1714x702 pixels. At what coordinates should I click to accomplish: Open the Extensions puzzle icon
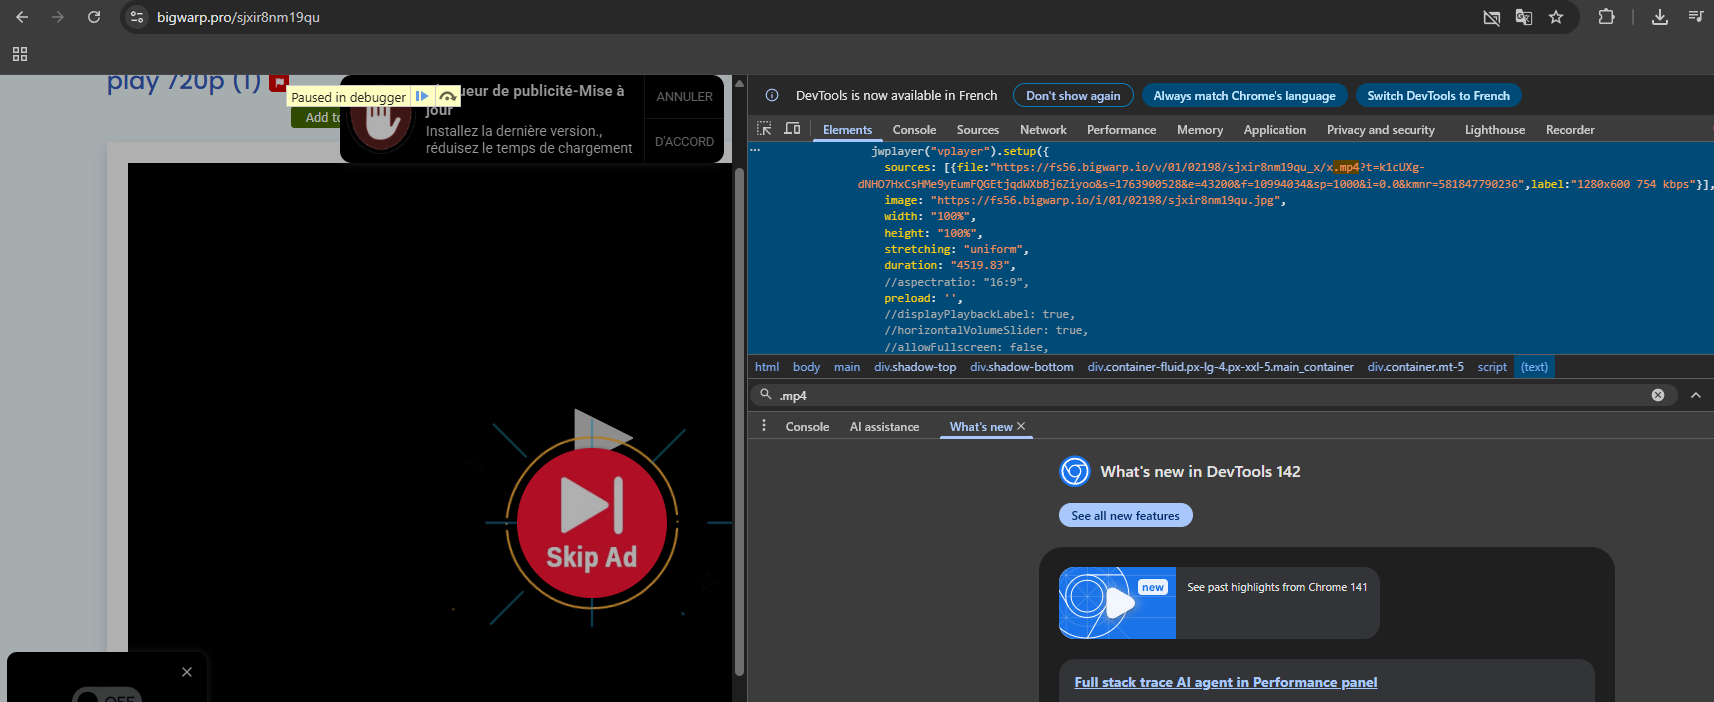click(x=1606, y=17)
